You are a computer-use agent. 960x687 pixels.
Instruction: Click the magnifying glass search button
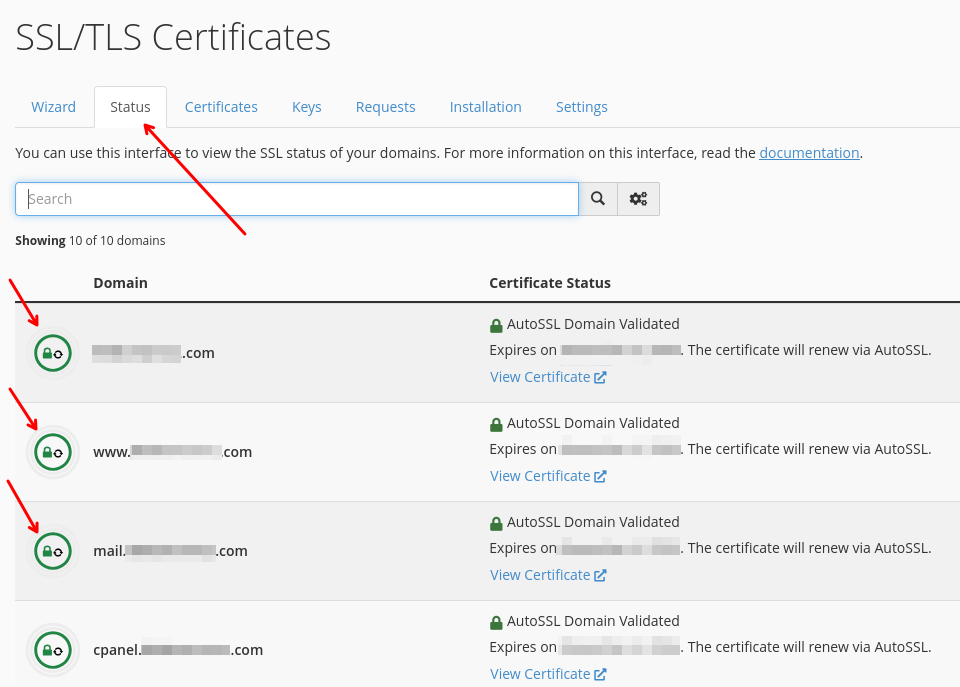coord(598,199)
